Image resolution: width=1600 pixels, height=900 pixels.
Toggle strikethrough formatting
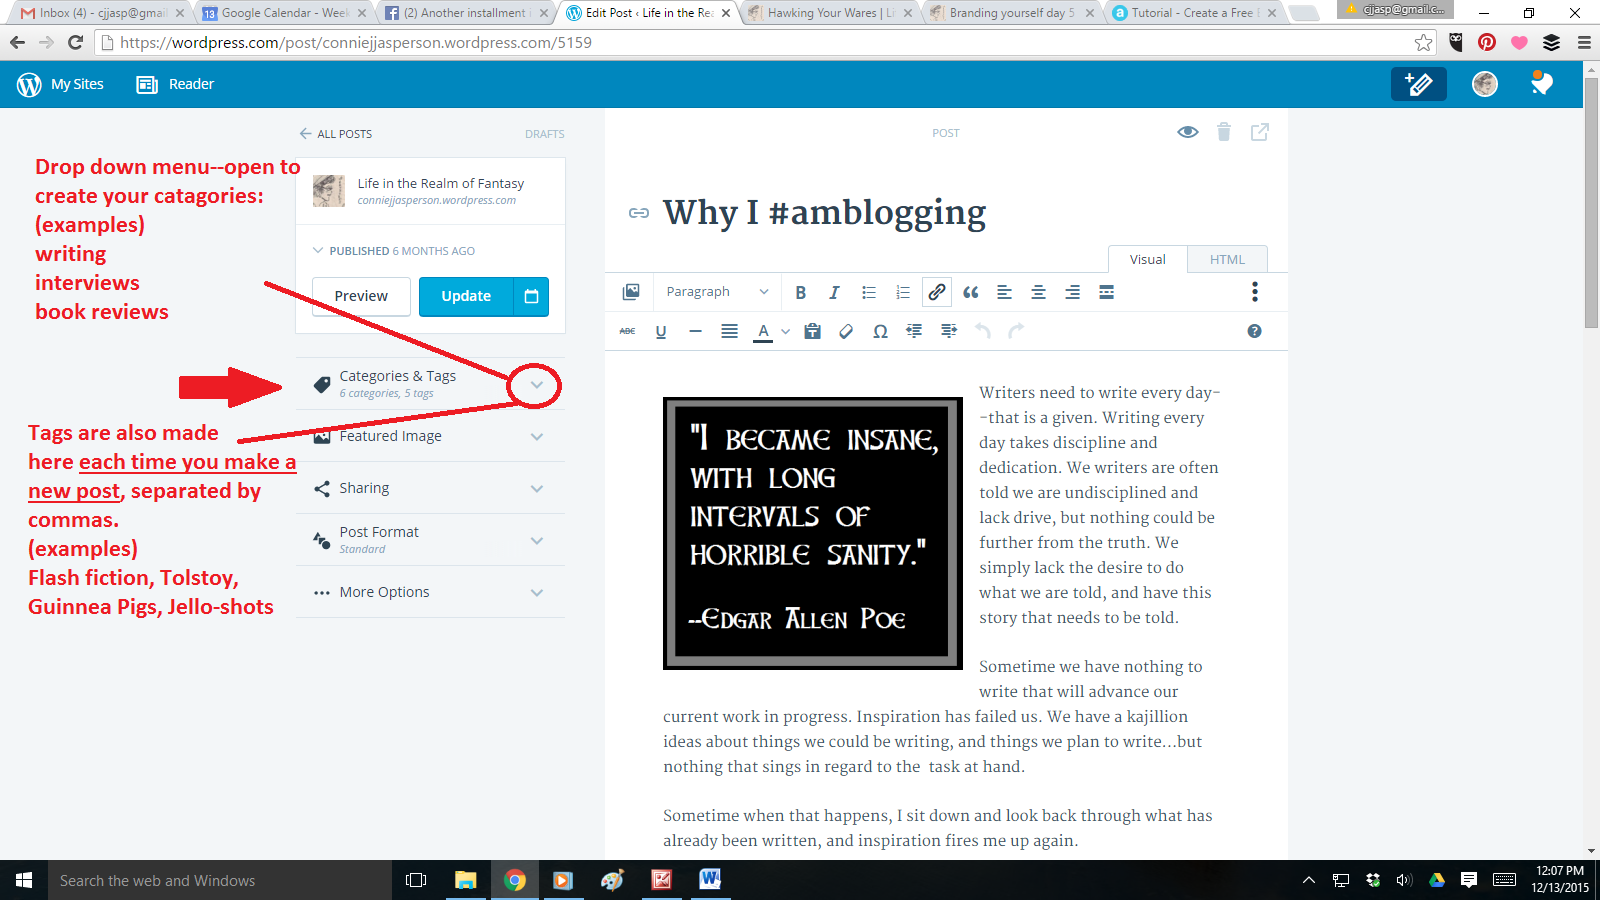point(627,331)
